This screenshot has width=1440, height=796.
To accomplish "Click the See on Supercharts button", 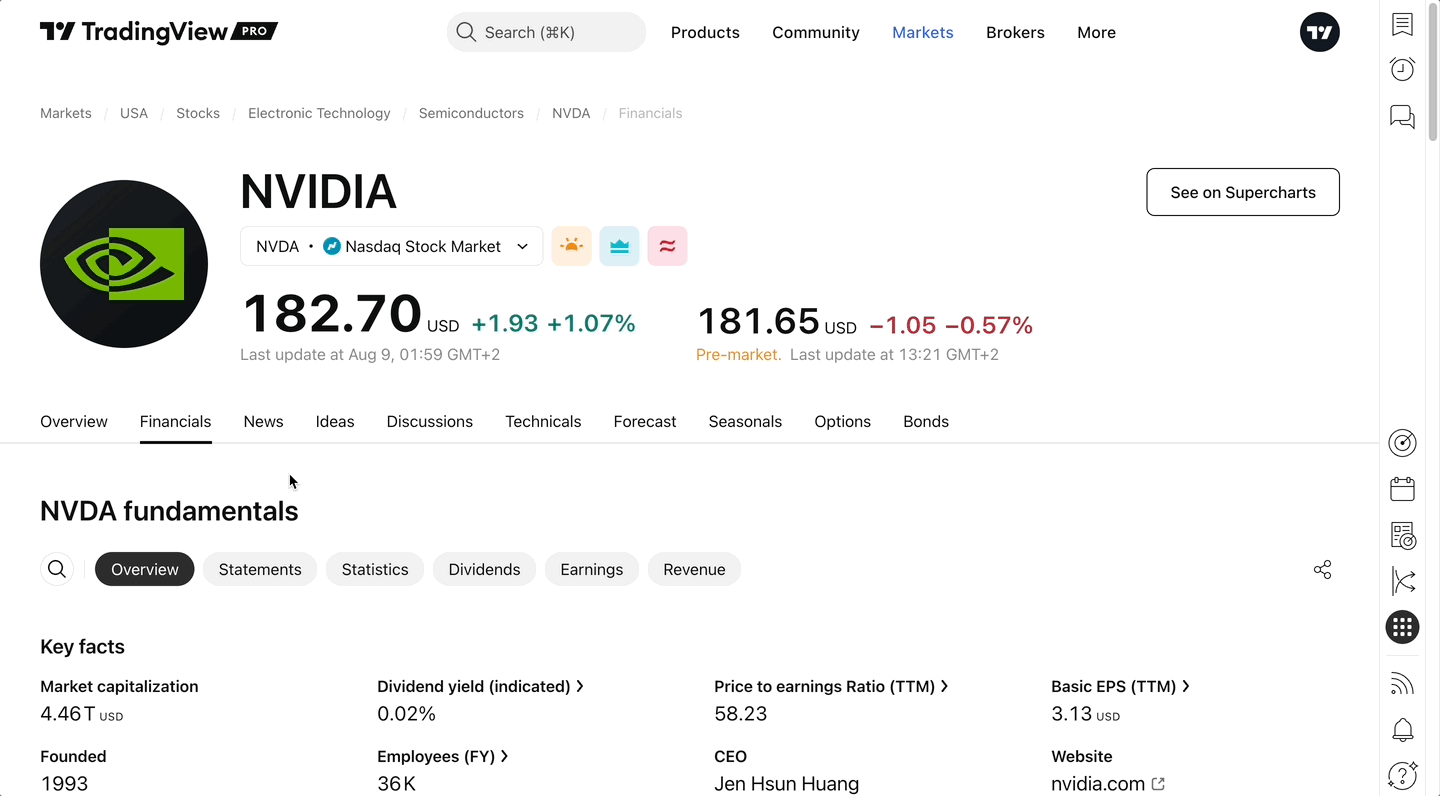I will point(1243,192).
